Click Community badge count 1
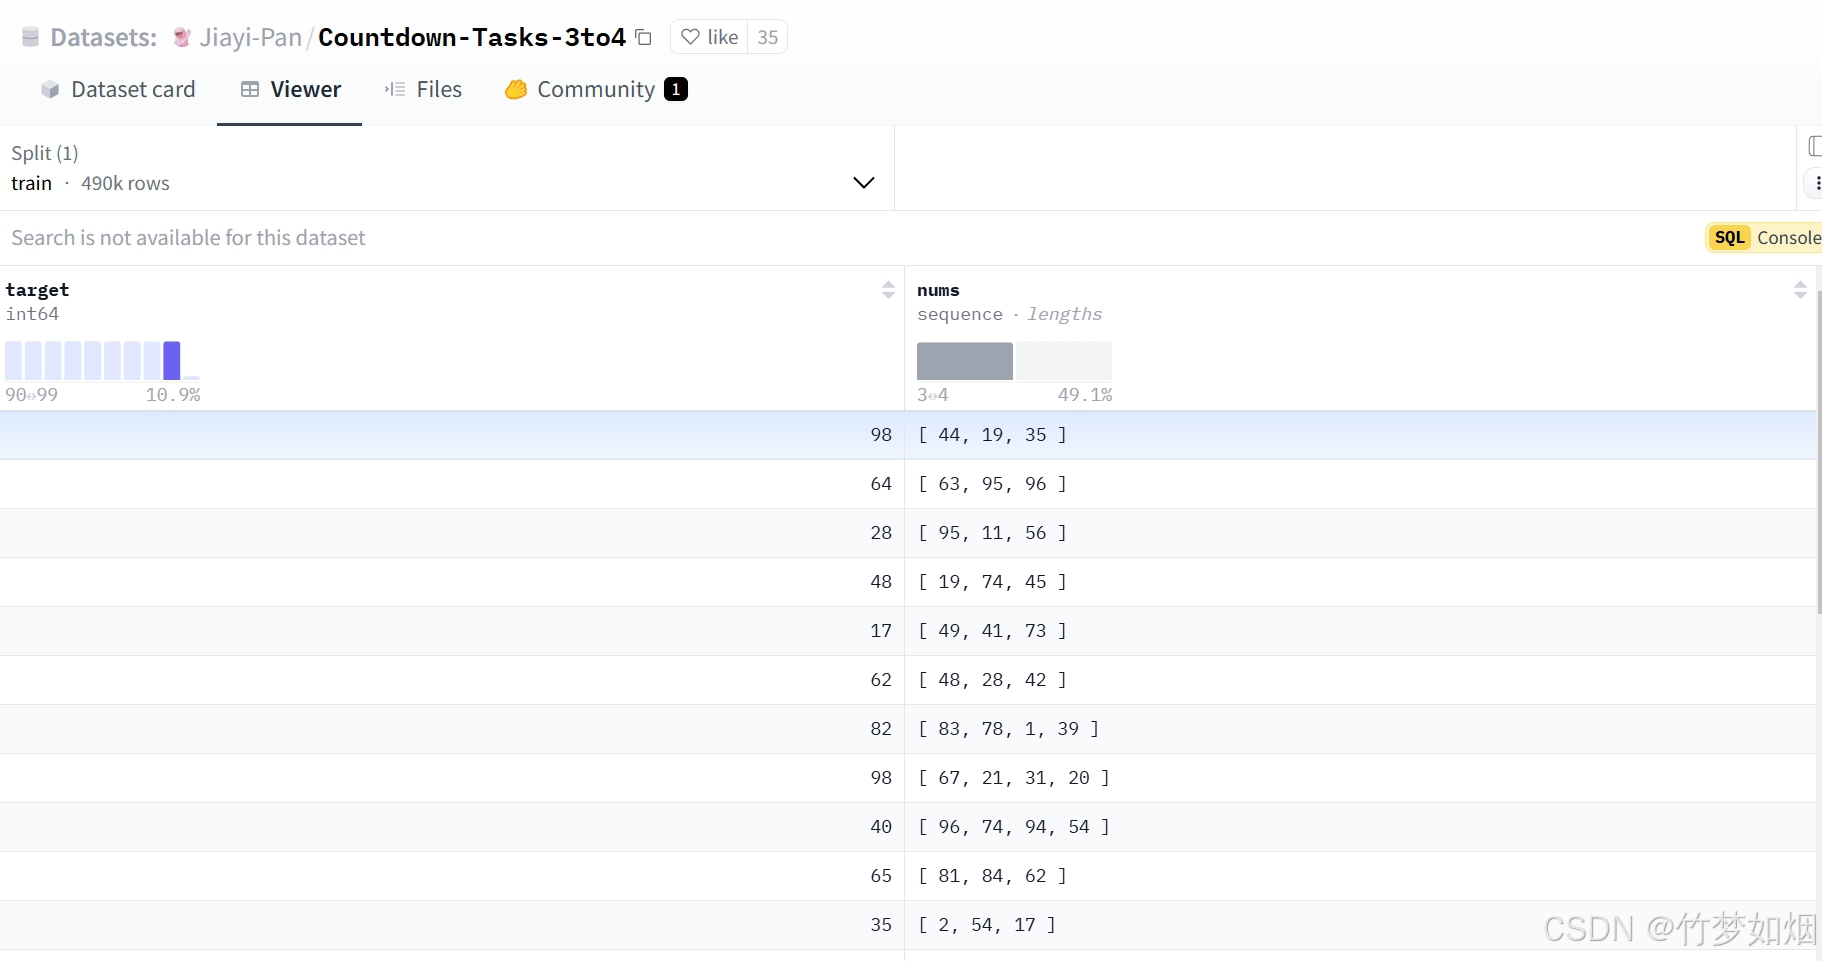 [676, 89]
